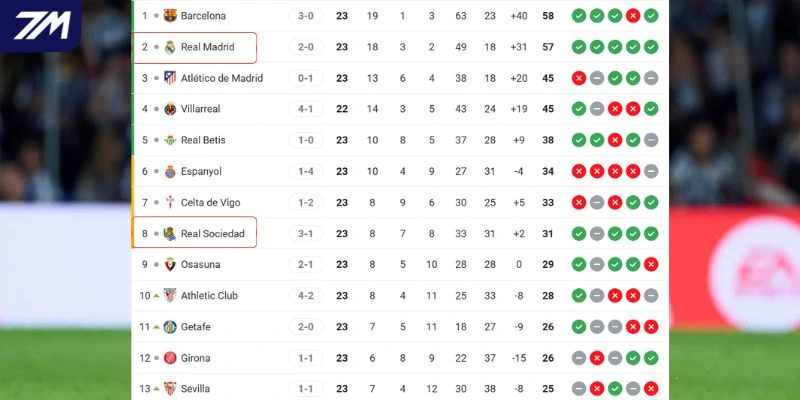Open the Real Sociedad team link

coord(212,234)
